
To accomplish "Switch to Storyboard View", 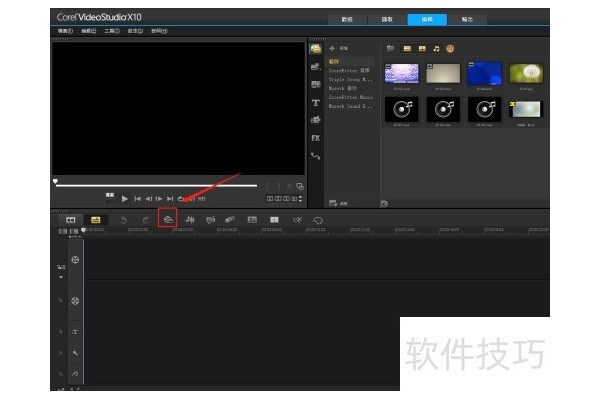I will pos(71,220).
